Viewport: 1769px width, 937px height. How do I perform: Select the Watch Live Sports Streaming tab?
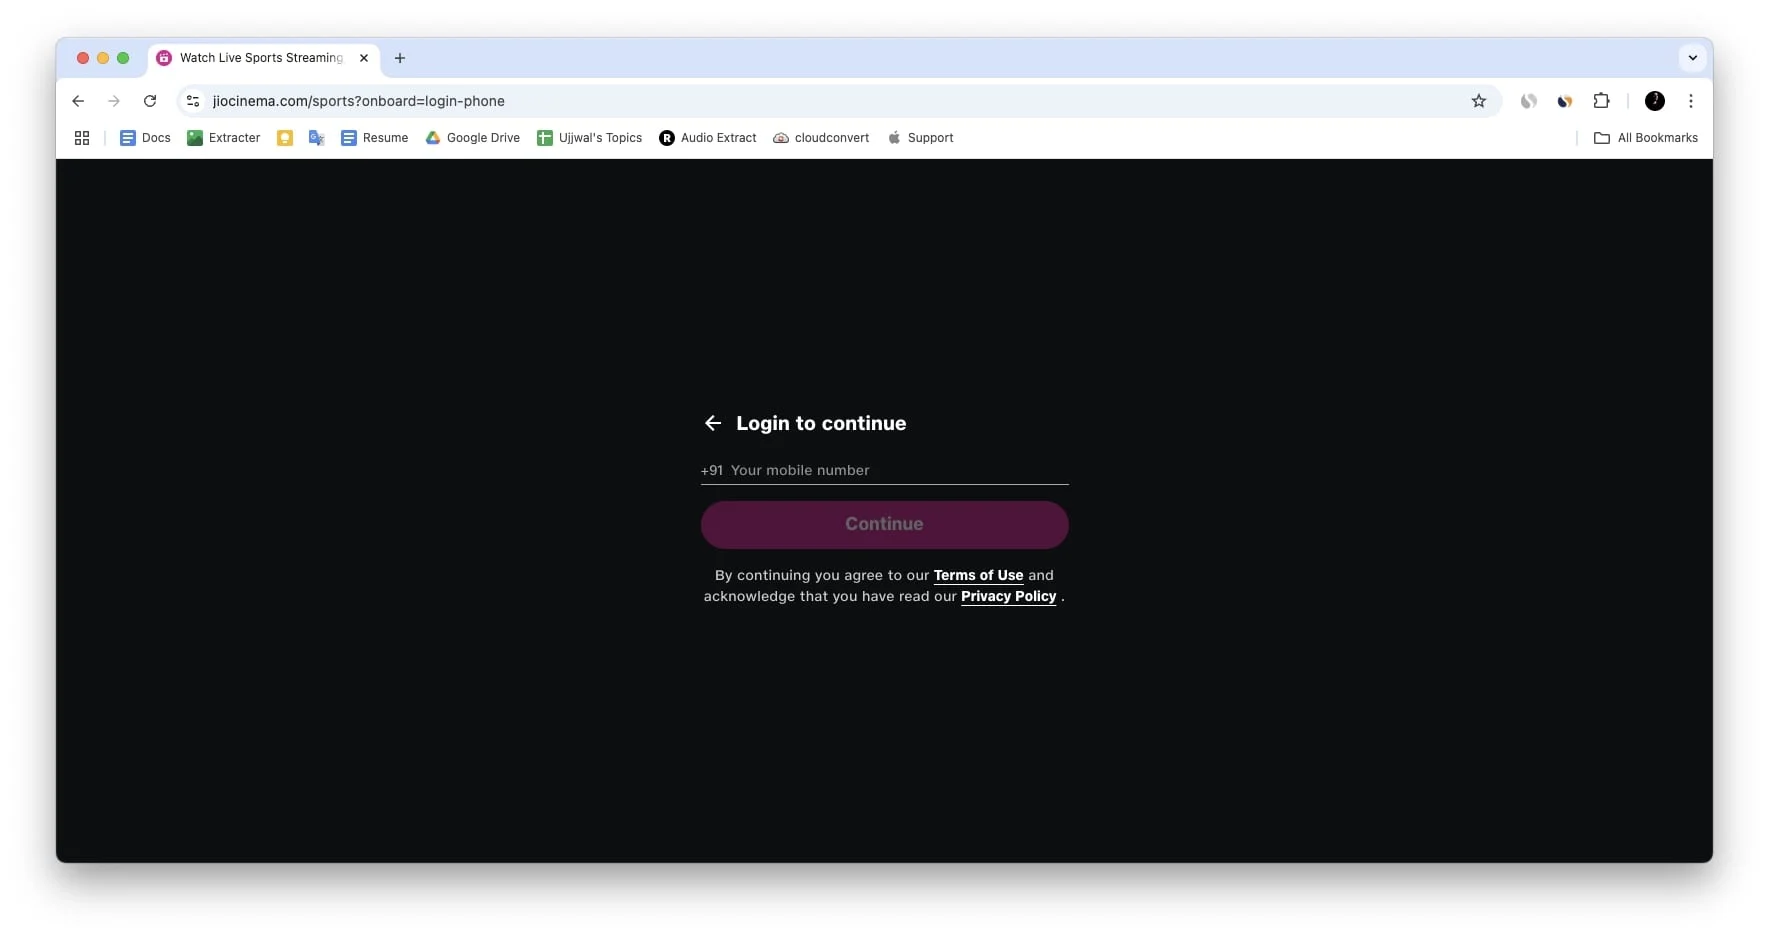coord(260,58)
